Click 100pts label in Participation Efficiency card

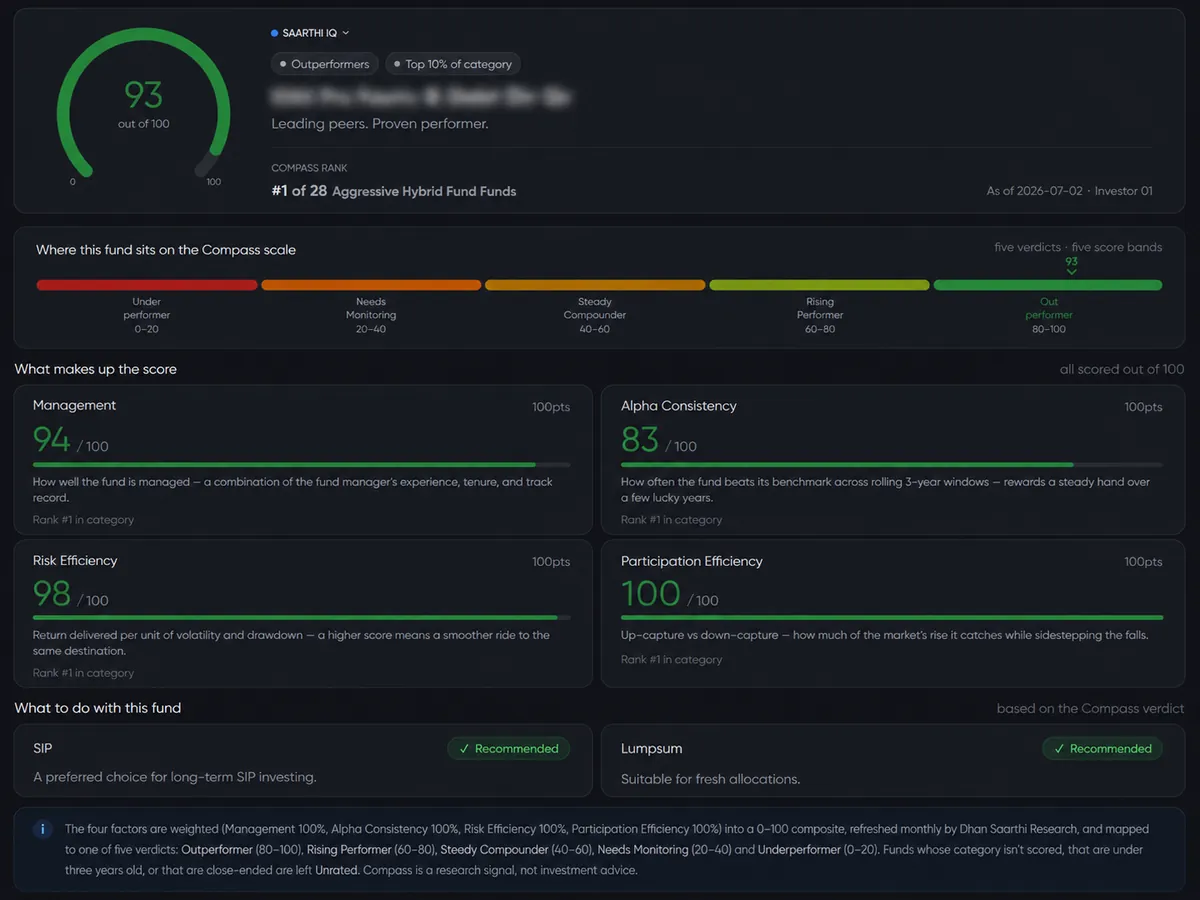[x=1143, y=562]
